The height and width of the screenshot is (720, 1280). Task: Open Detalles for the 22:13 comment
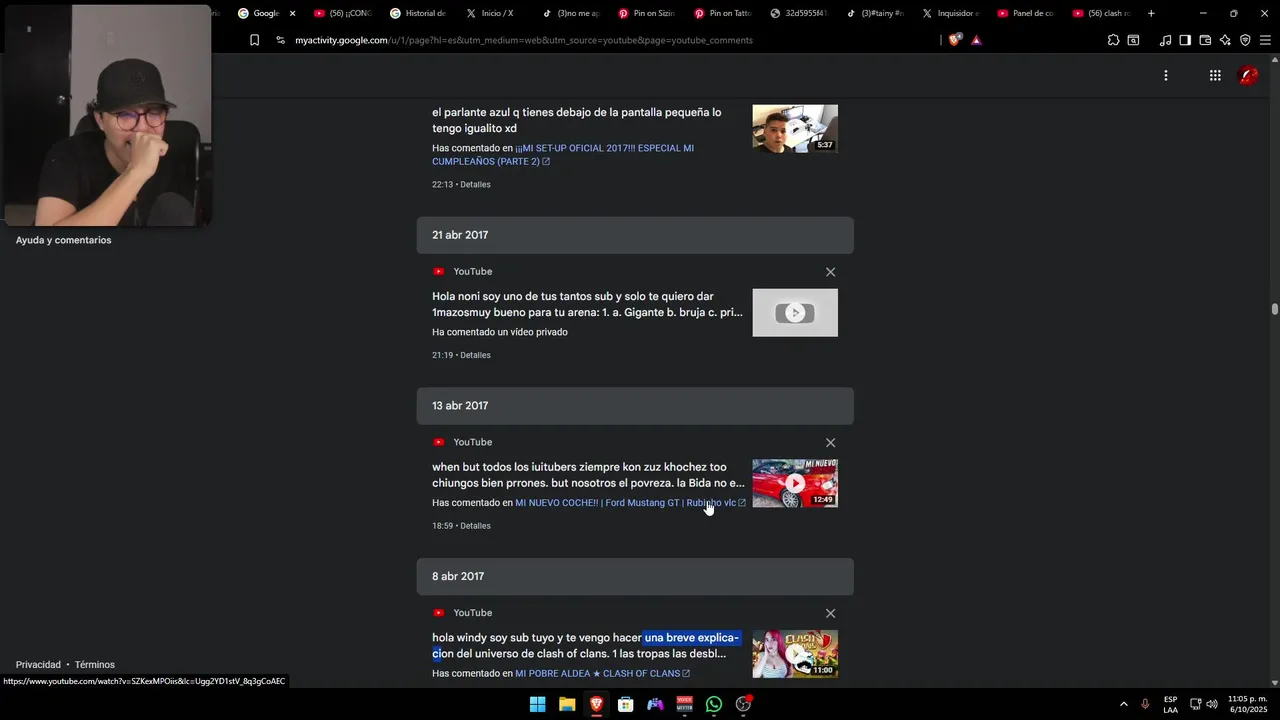tap(475, 185)
